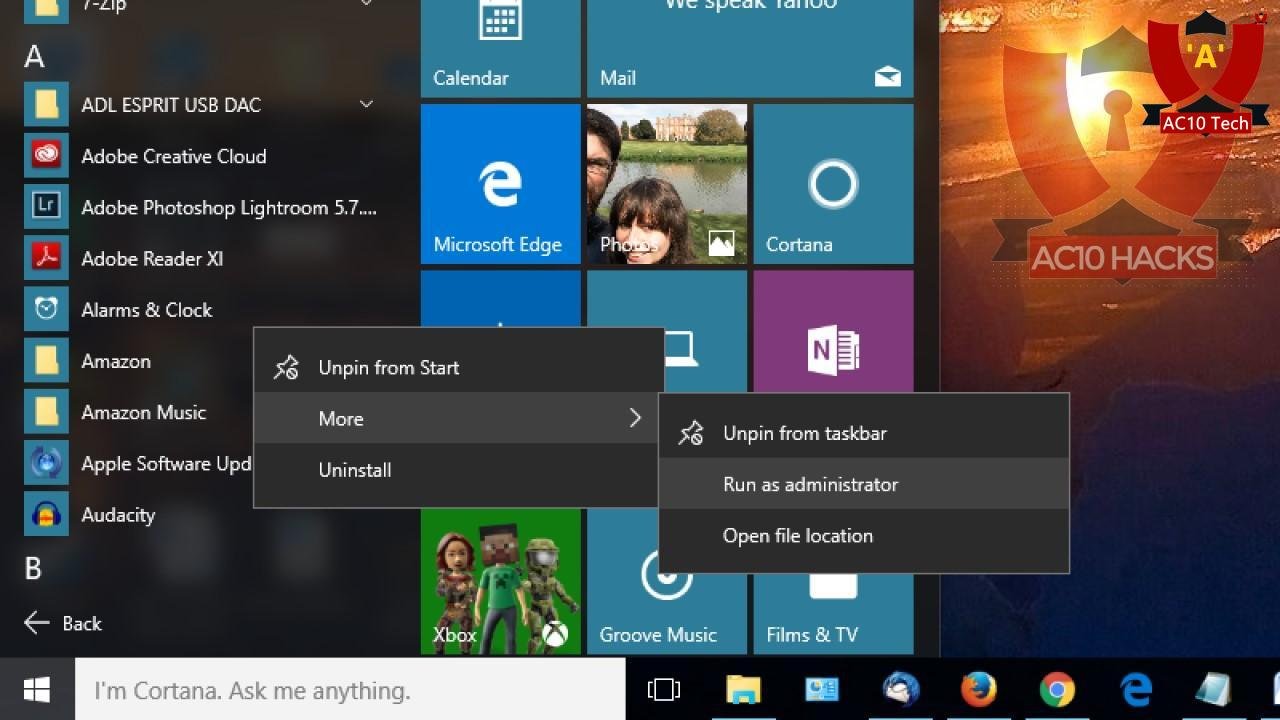
Task: Click the Firefox taskbar icon
Action: tap(978, 689)
